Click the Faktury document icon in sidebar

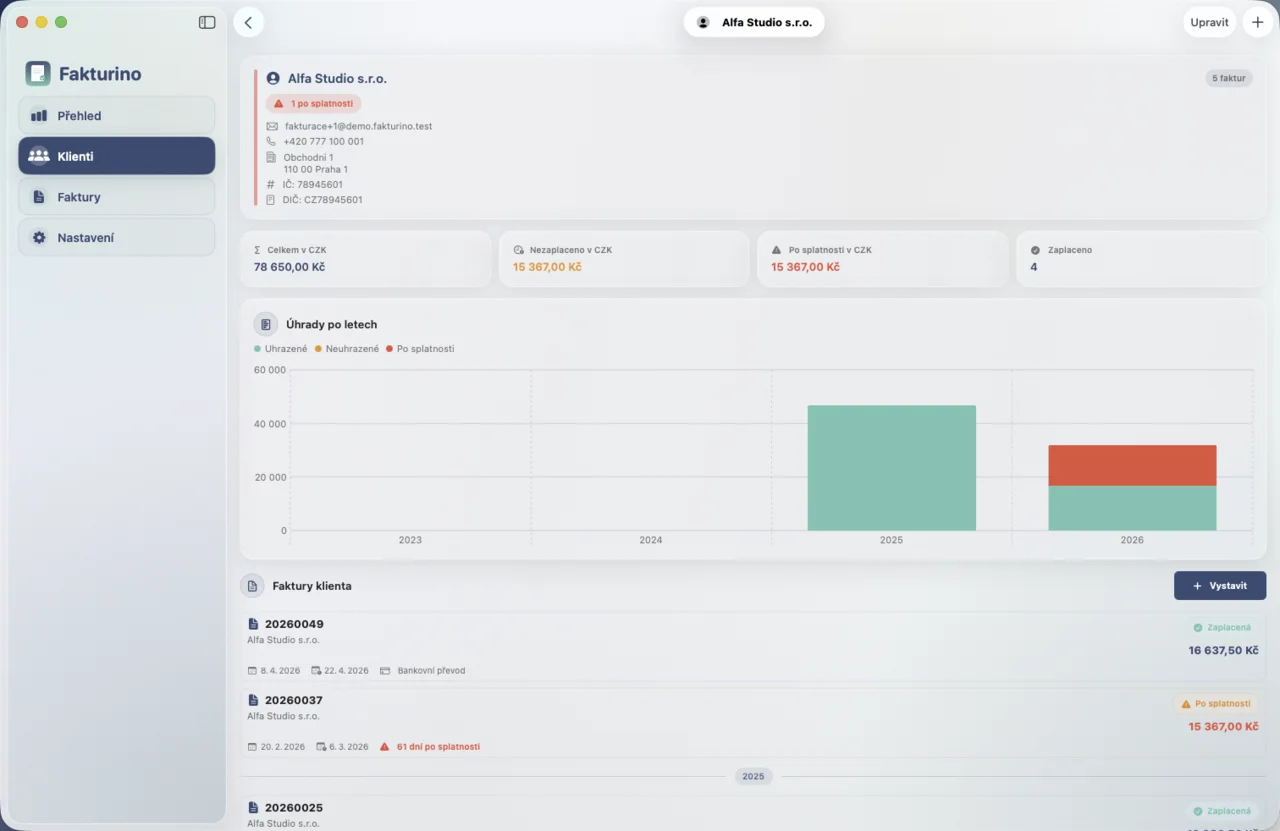(x=39, y=197)
